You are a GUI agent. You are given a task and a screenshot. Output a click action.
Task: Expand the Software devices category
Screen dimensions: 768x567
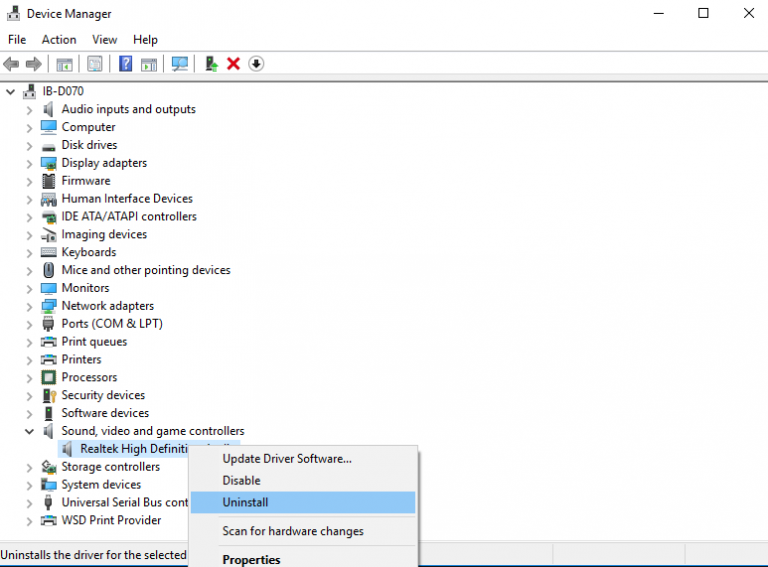tap(29, 414)
